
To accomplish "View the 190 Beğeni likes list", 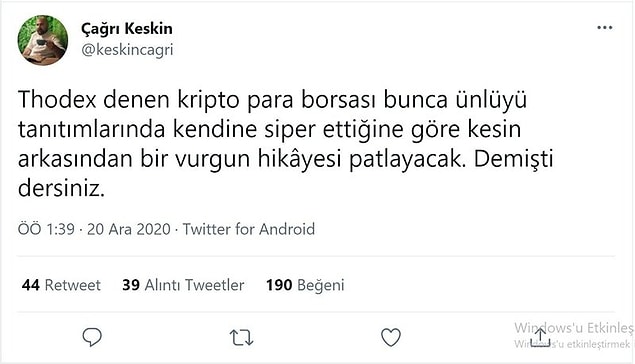I will coord(305,285).
